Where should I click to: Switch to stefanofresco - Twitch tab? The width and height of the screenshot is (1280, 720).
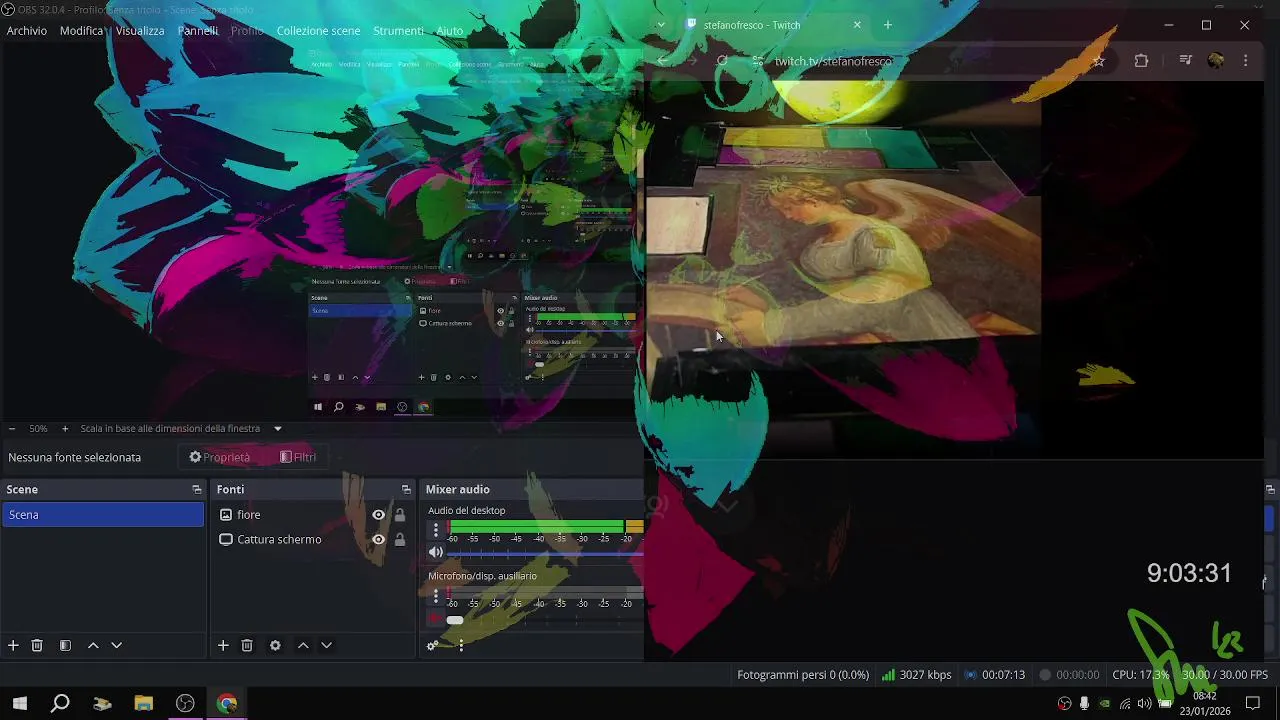[771, 25]
